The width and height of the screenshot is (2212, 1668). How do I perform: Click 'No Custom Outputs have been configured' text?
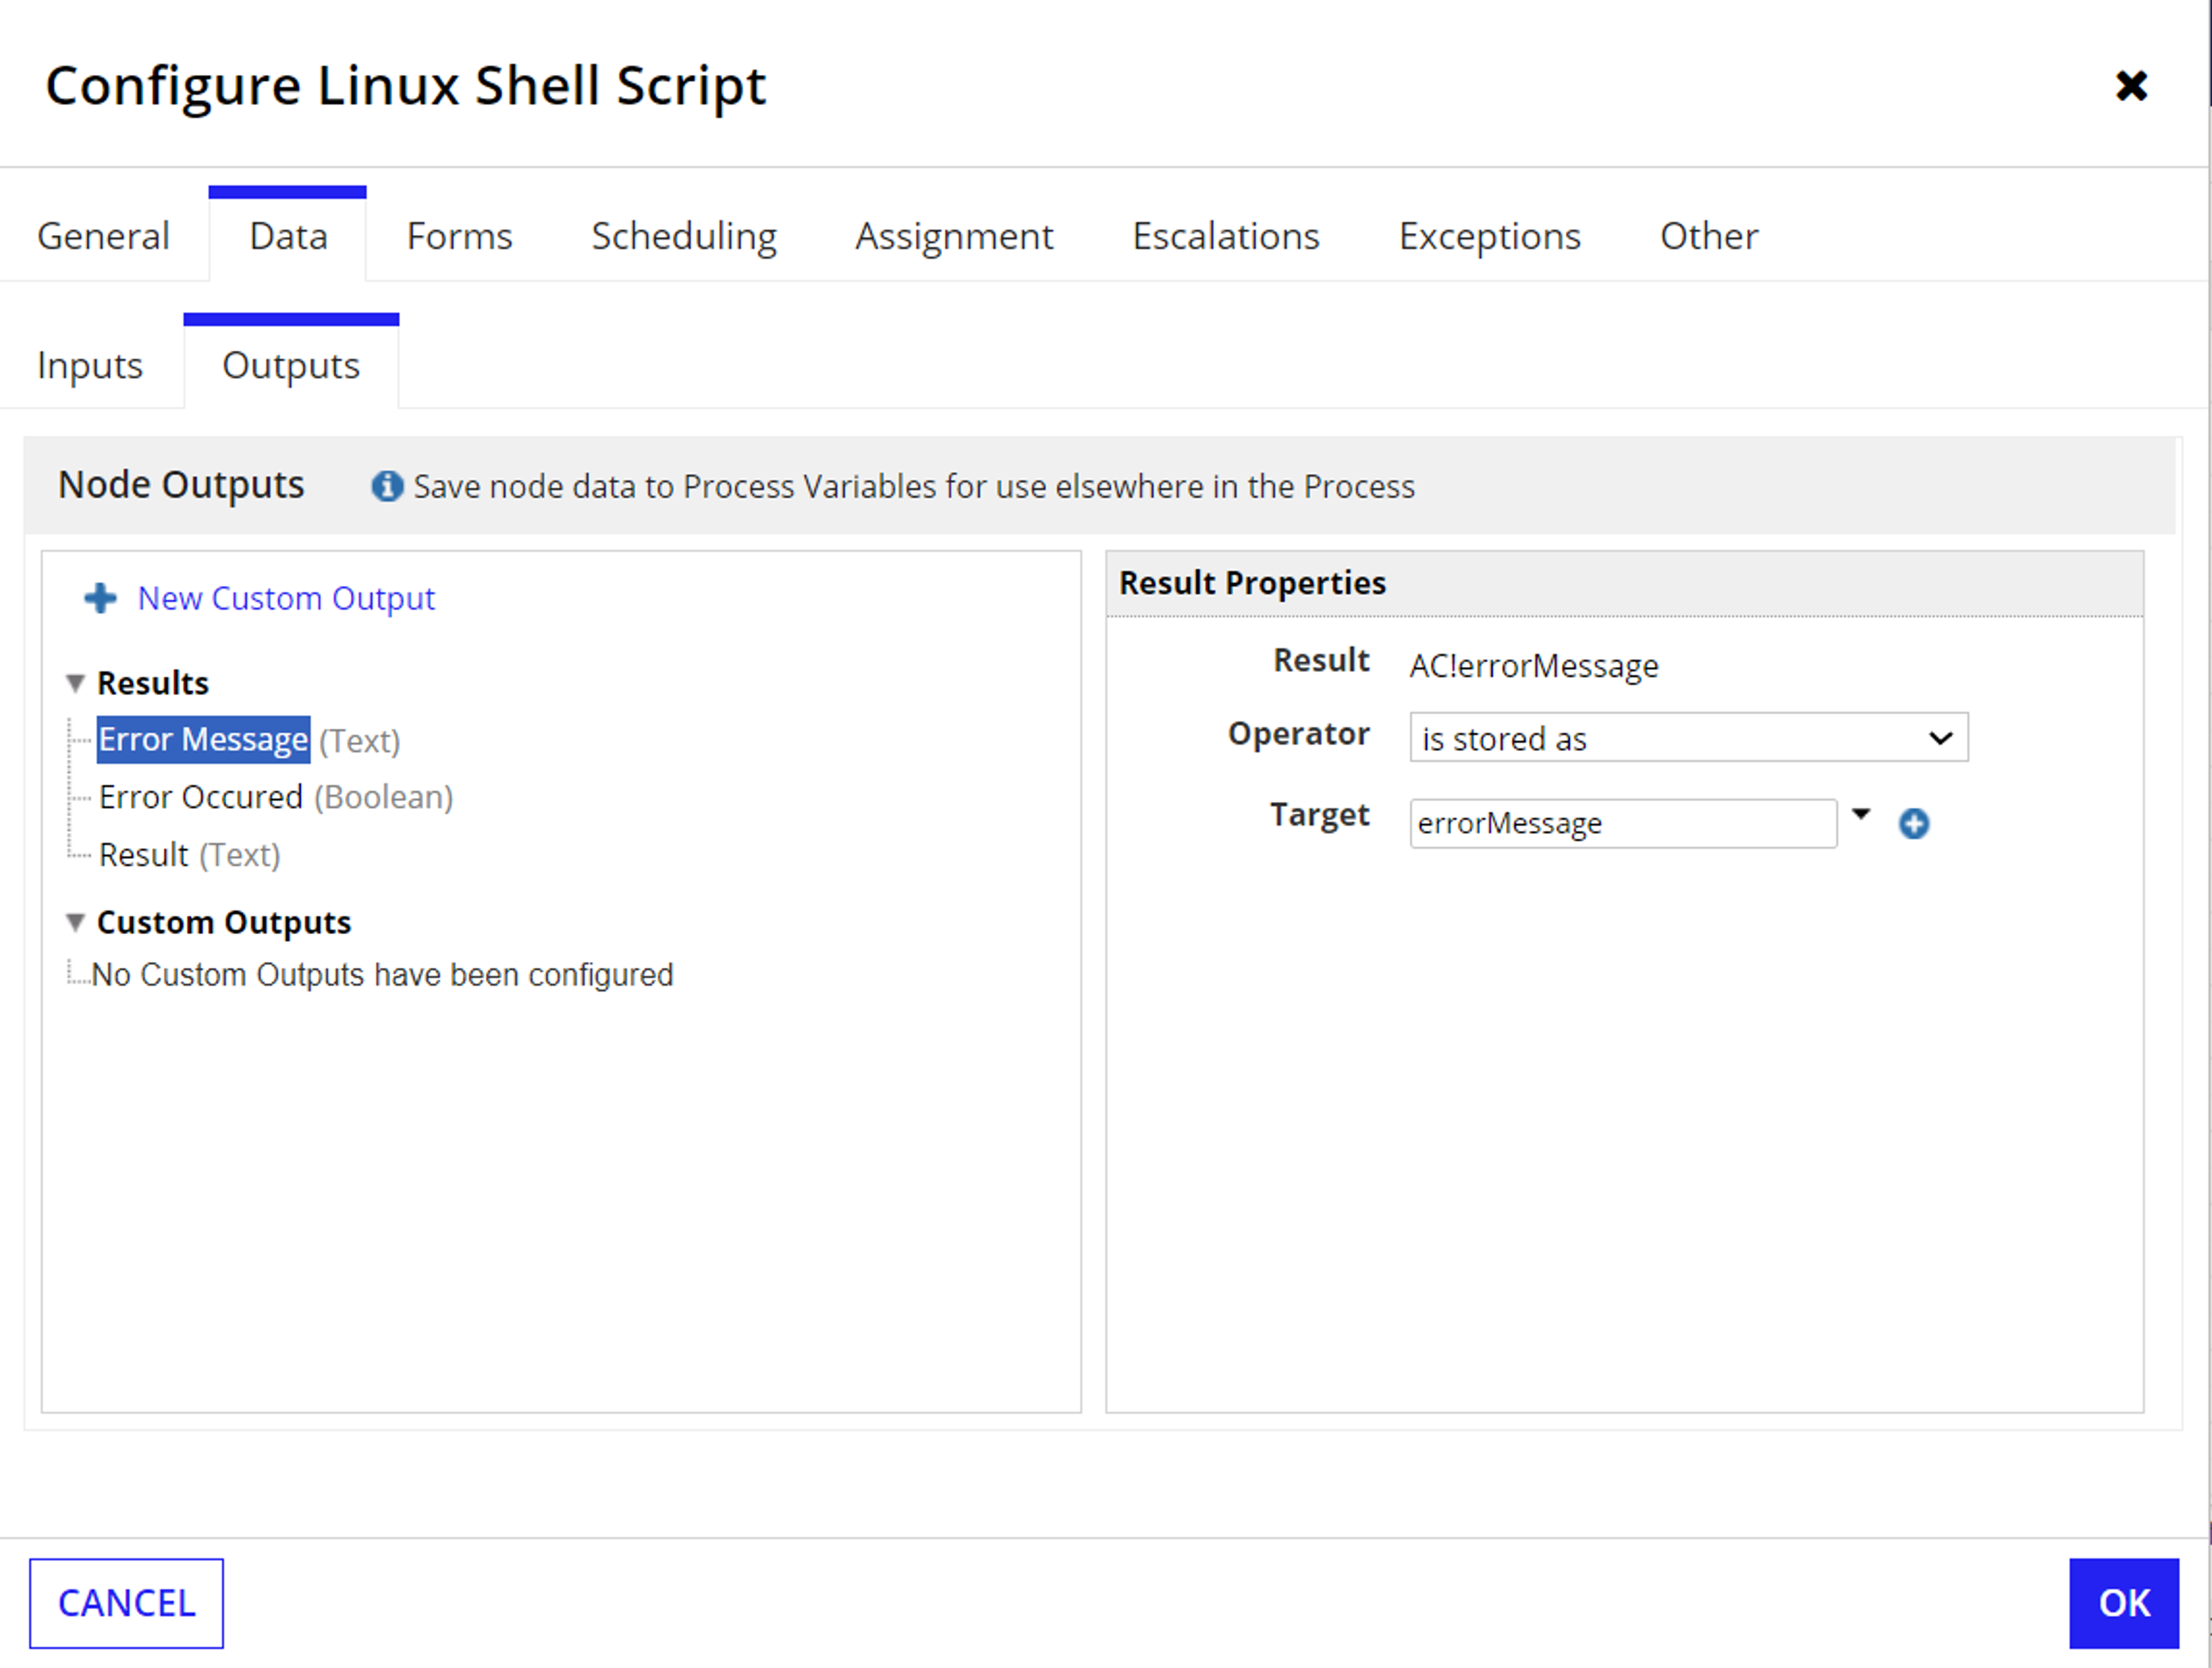[382, 975]
